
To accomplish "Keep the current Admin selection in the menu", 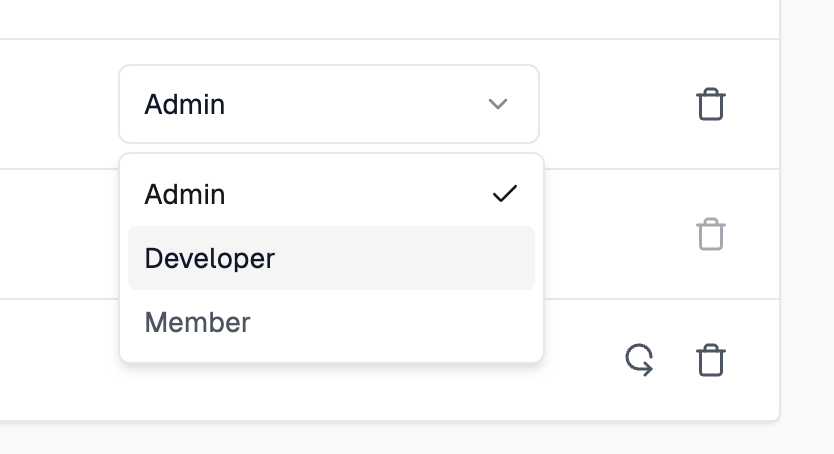I will tap(331, 194).
